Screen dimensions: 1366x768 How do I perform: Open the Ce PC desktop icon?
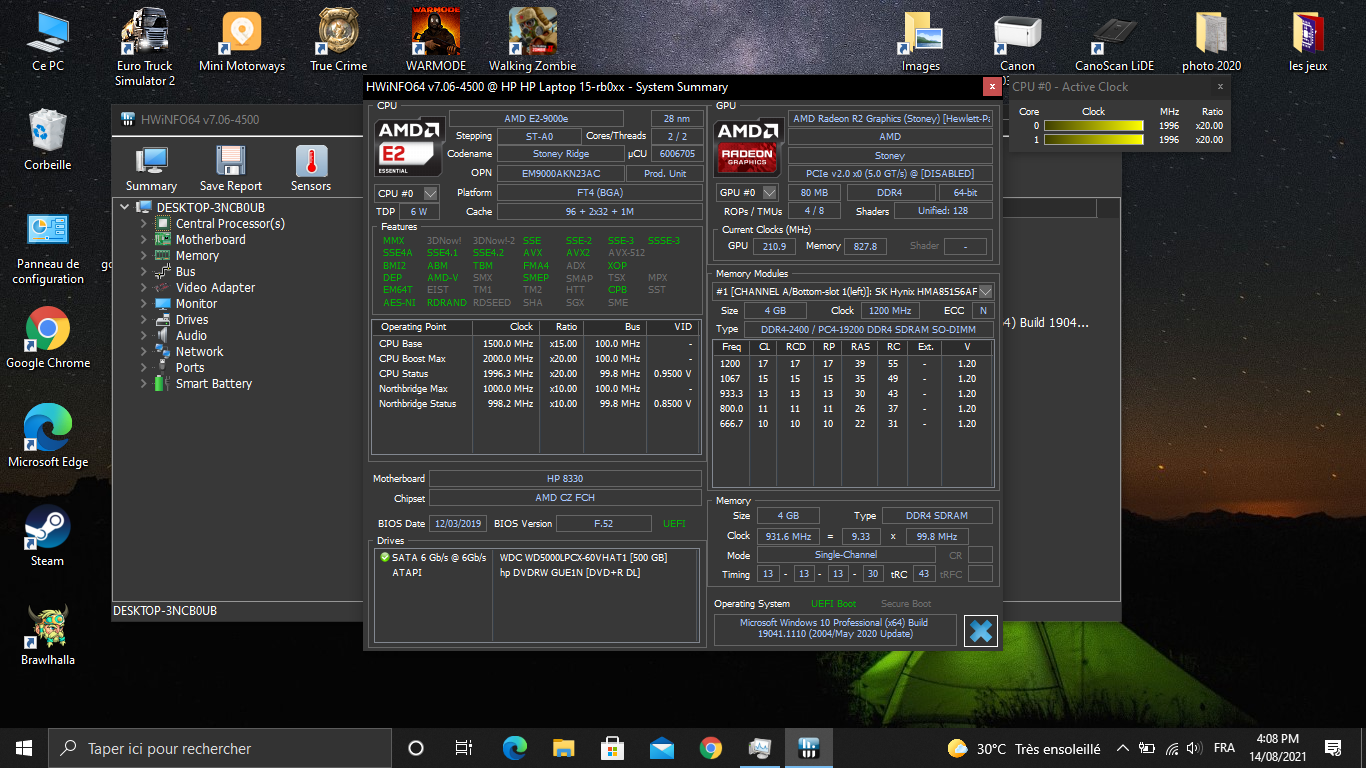(48, 42)
